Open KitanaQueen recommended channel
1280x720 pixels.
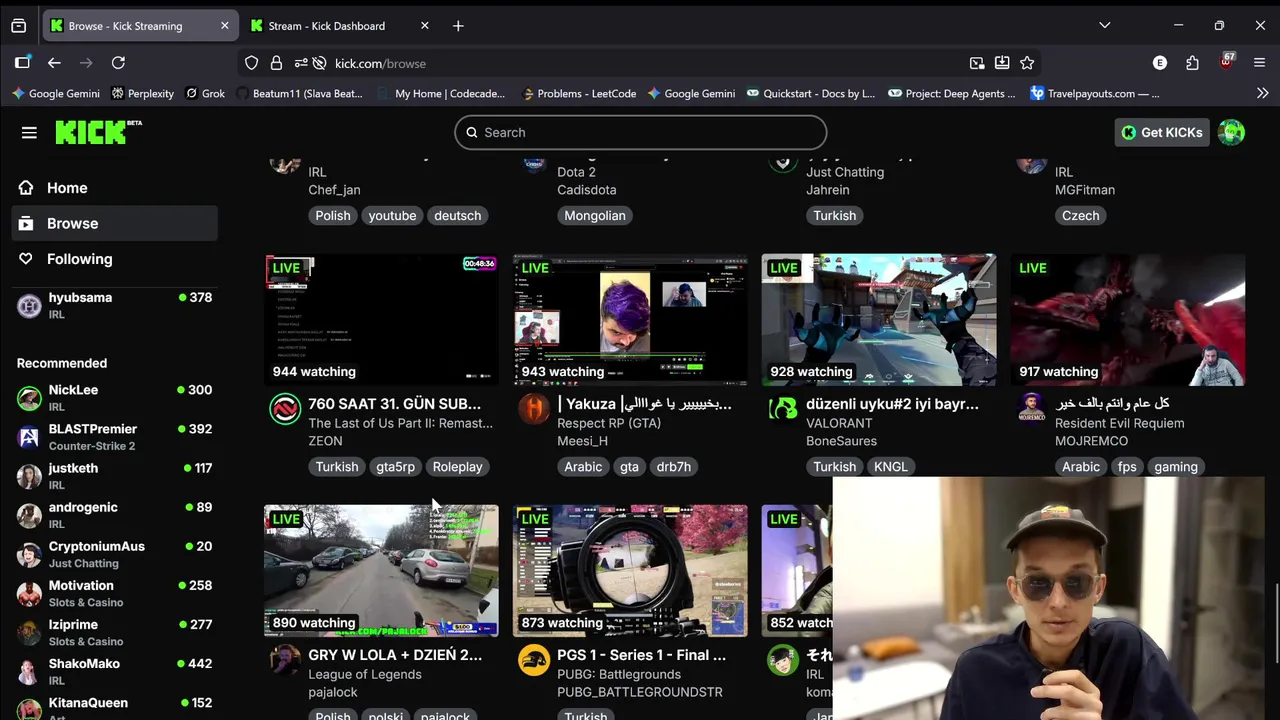[x=115, y=708]
